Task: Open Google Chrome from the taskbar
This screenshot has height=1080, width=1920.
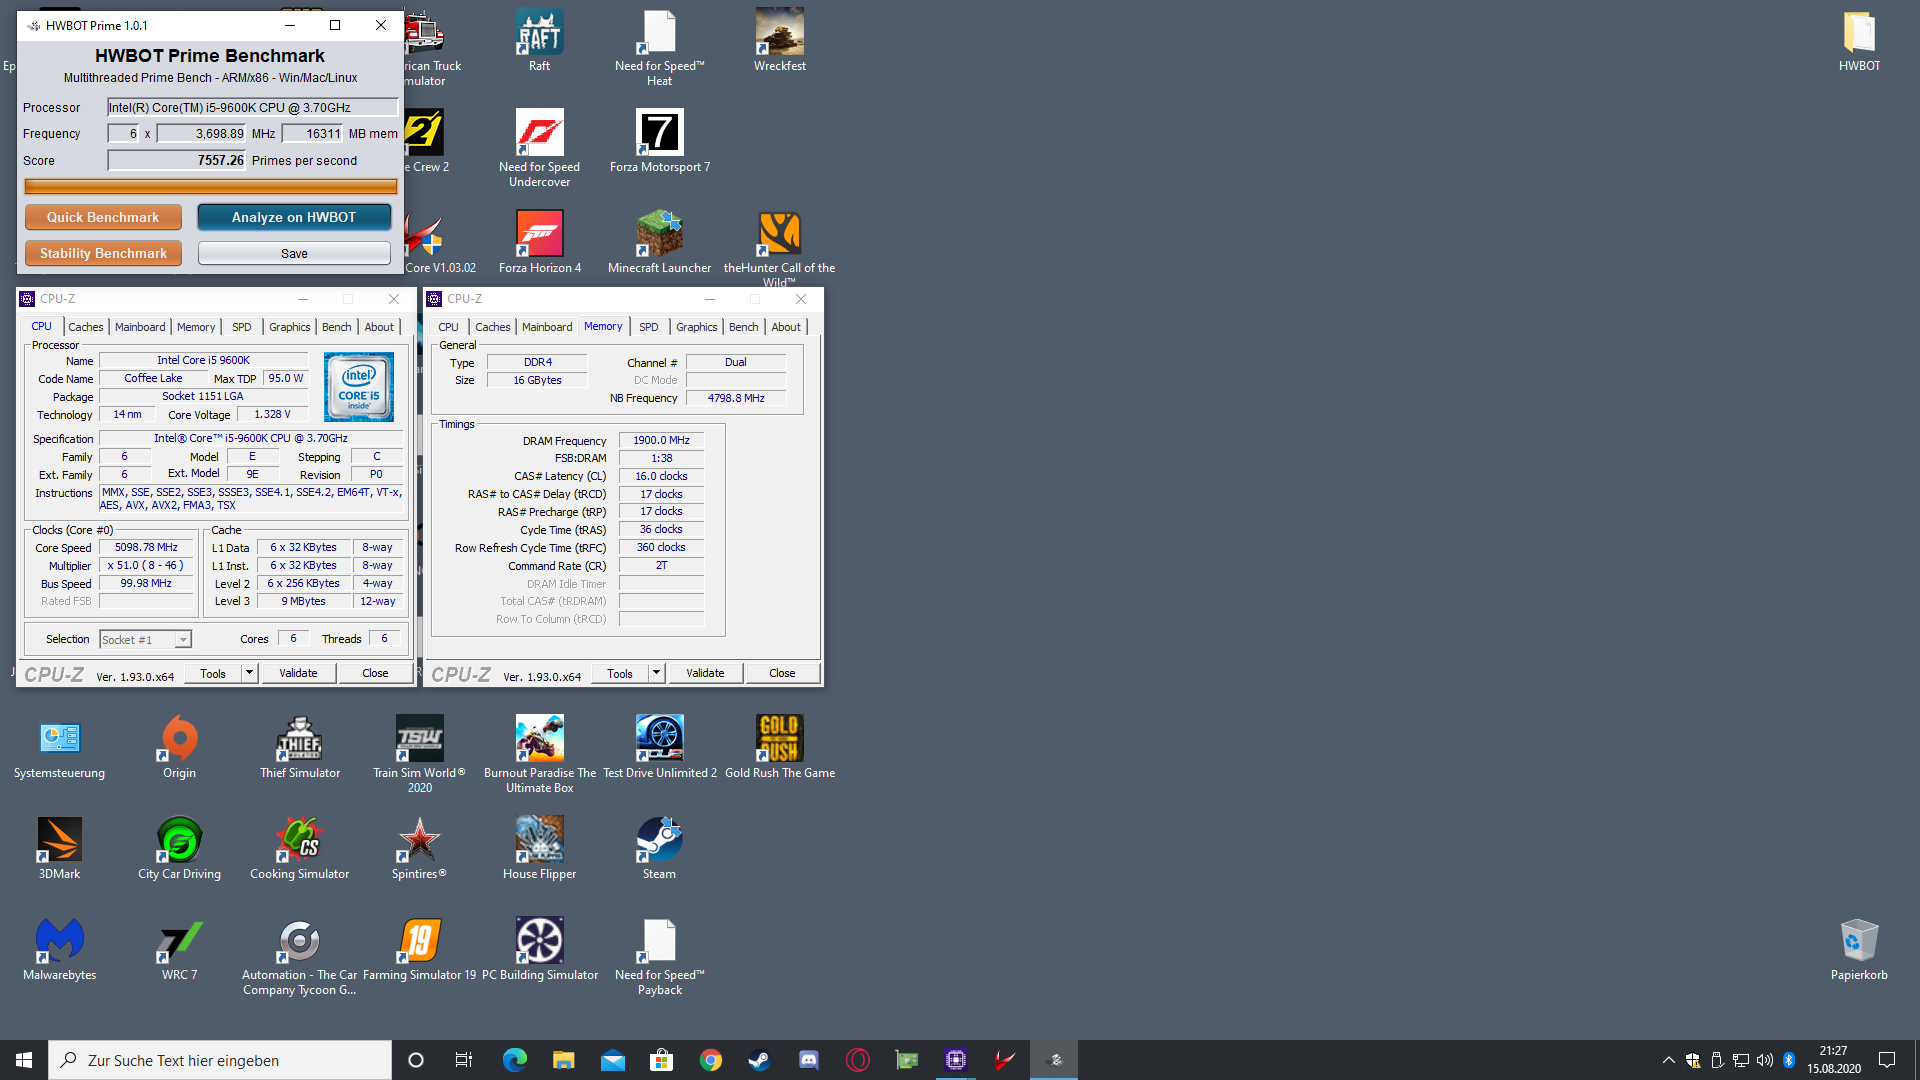Action: click(x=711, y=1060)
